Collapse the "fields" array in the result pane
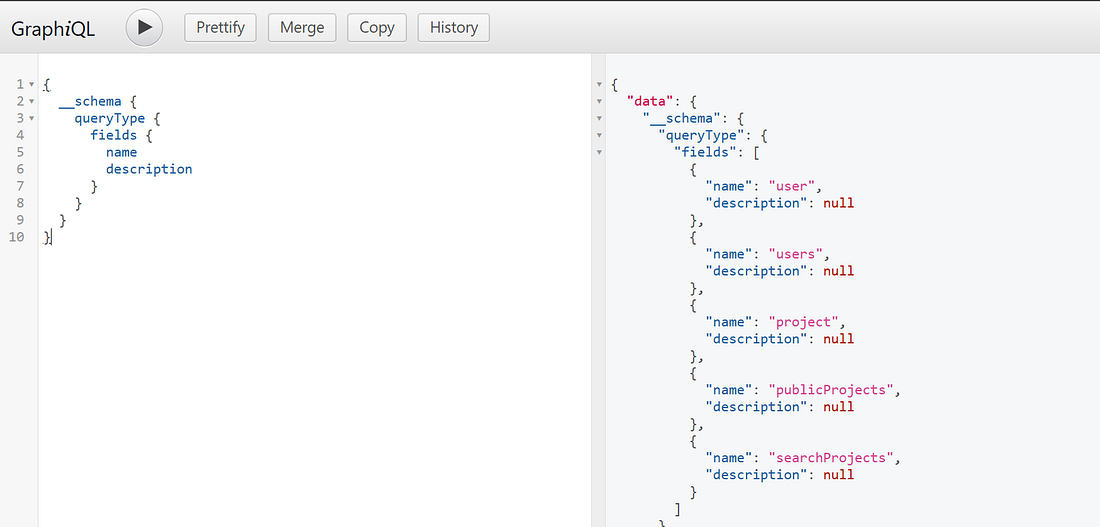 coord(598,152)
